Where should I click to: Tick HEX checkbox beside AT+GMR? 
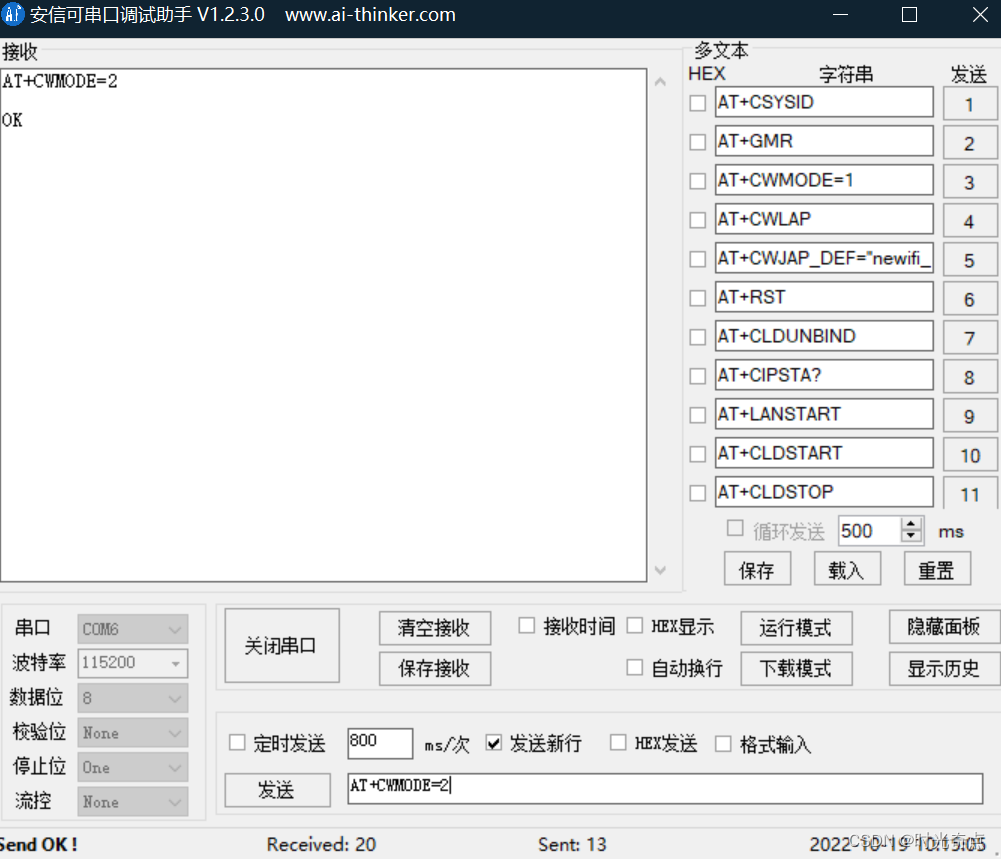pyautogui.click(x=698, y=142)
